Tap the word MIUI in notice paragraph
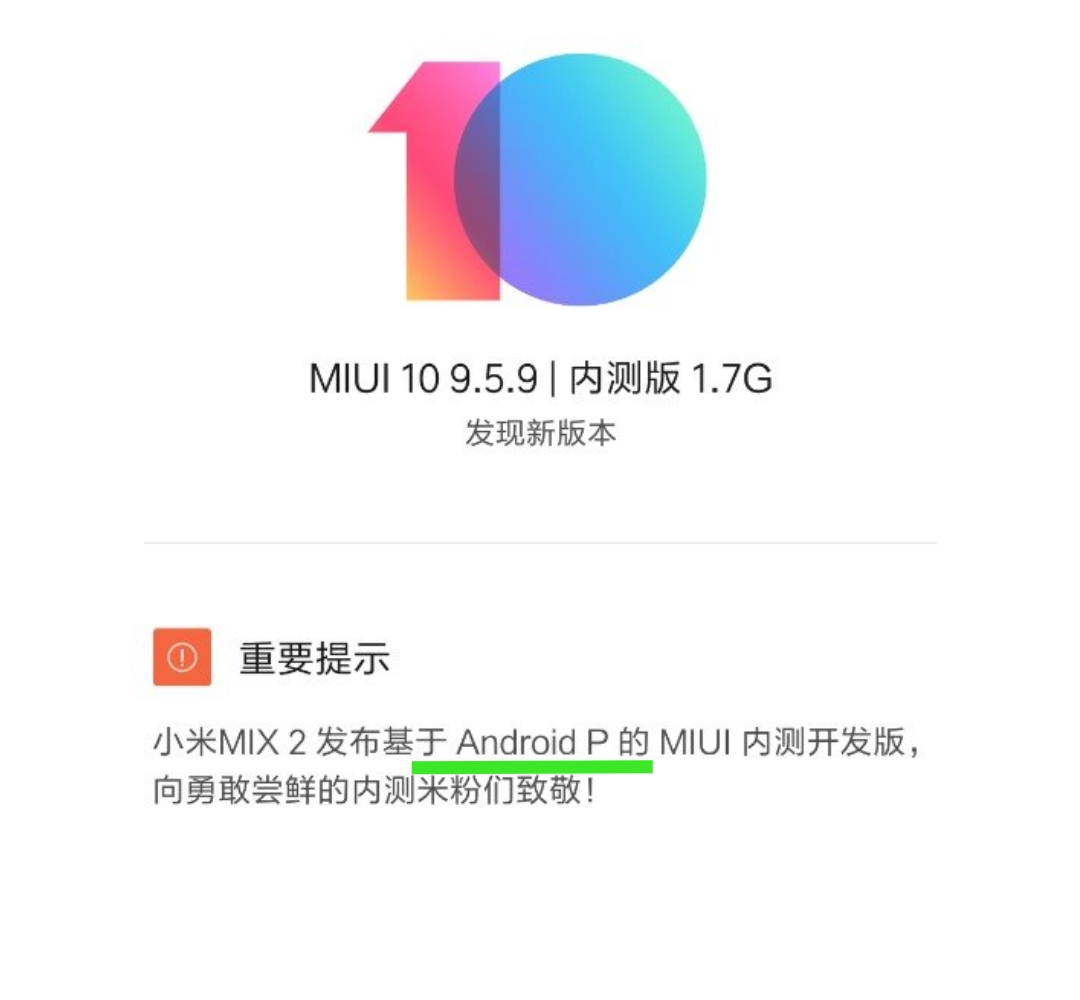This screenshot has height=1000, width=1080. [695, 742]
